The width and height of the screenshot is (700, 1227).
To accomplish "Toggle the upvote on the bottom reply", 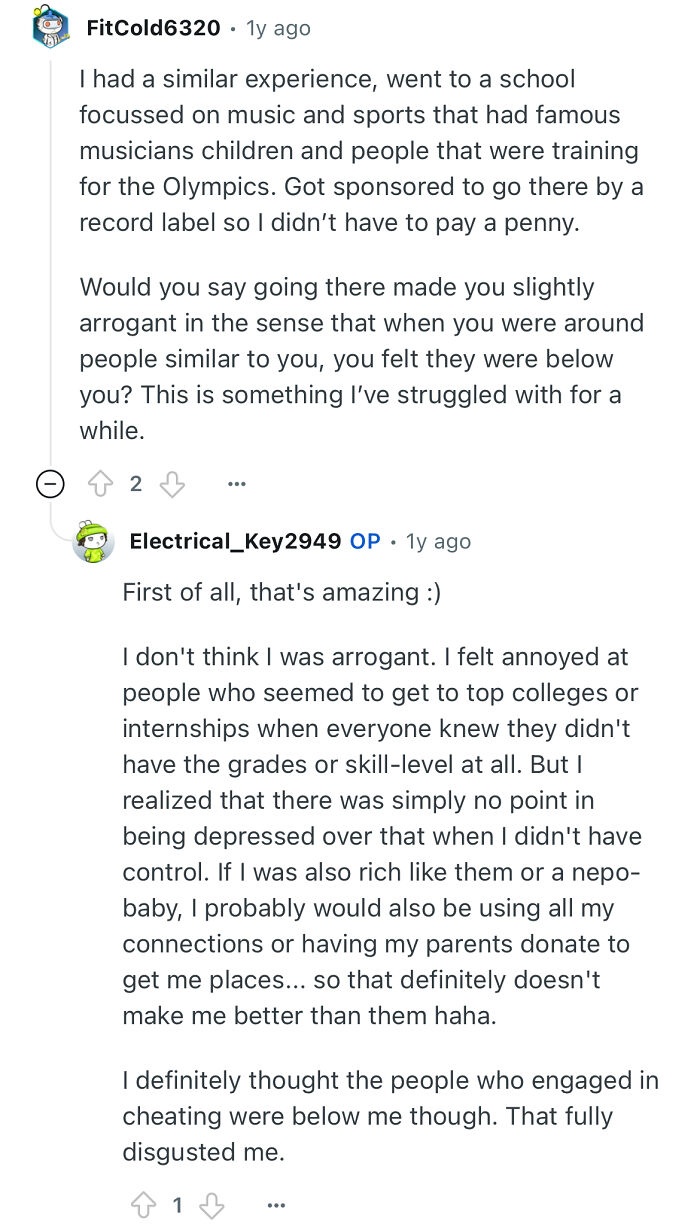I will pyautogui.click(x=143, y=1205).
